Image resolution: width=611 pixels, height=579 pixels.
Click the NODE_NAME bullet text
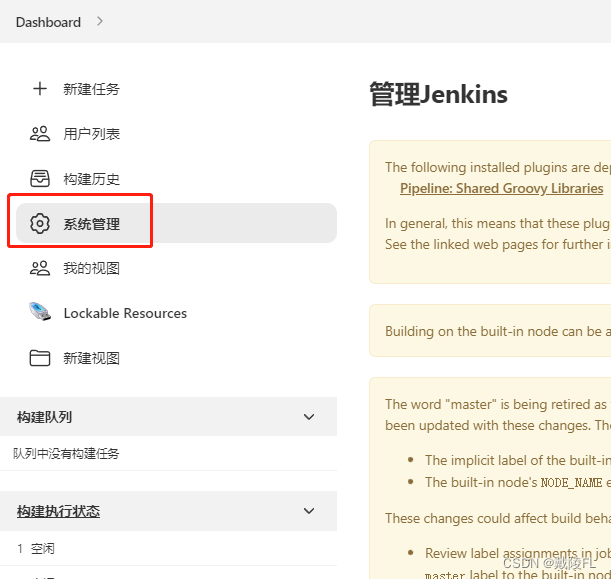point(518,482)
